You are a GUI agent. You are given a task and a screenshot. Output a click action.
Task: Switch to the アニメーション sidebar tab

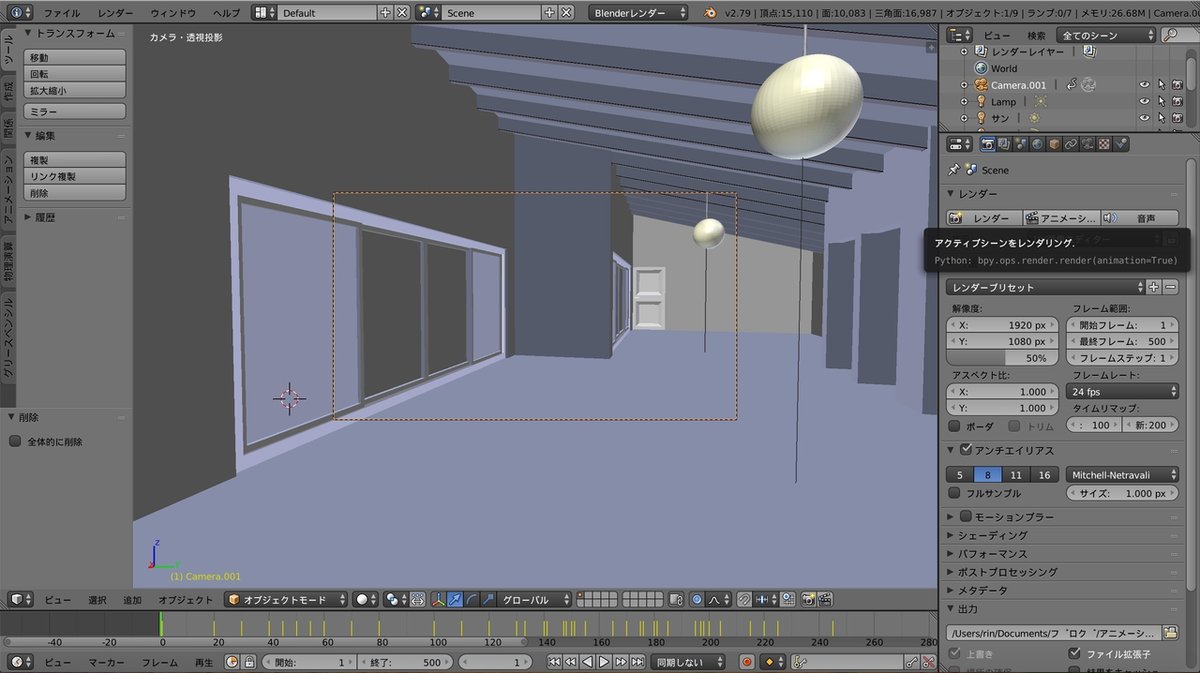[x=8, y=189]
